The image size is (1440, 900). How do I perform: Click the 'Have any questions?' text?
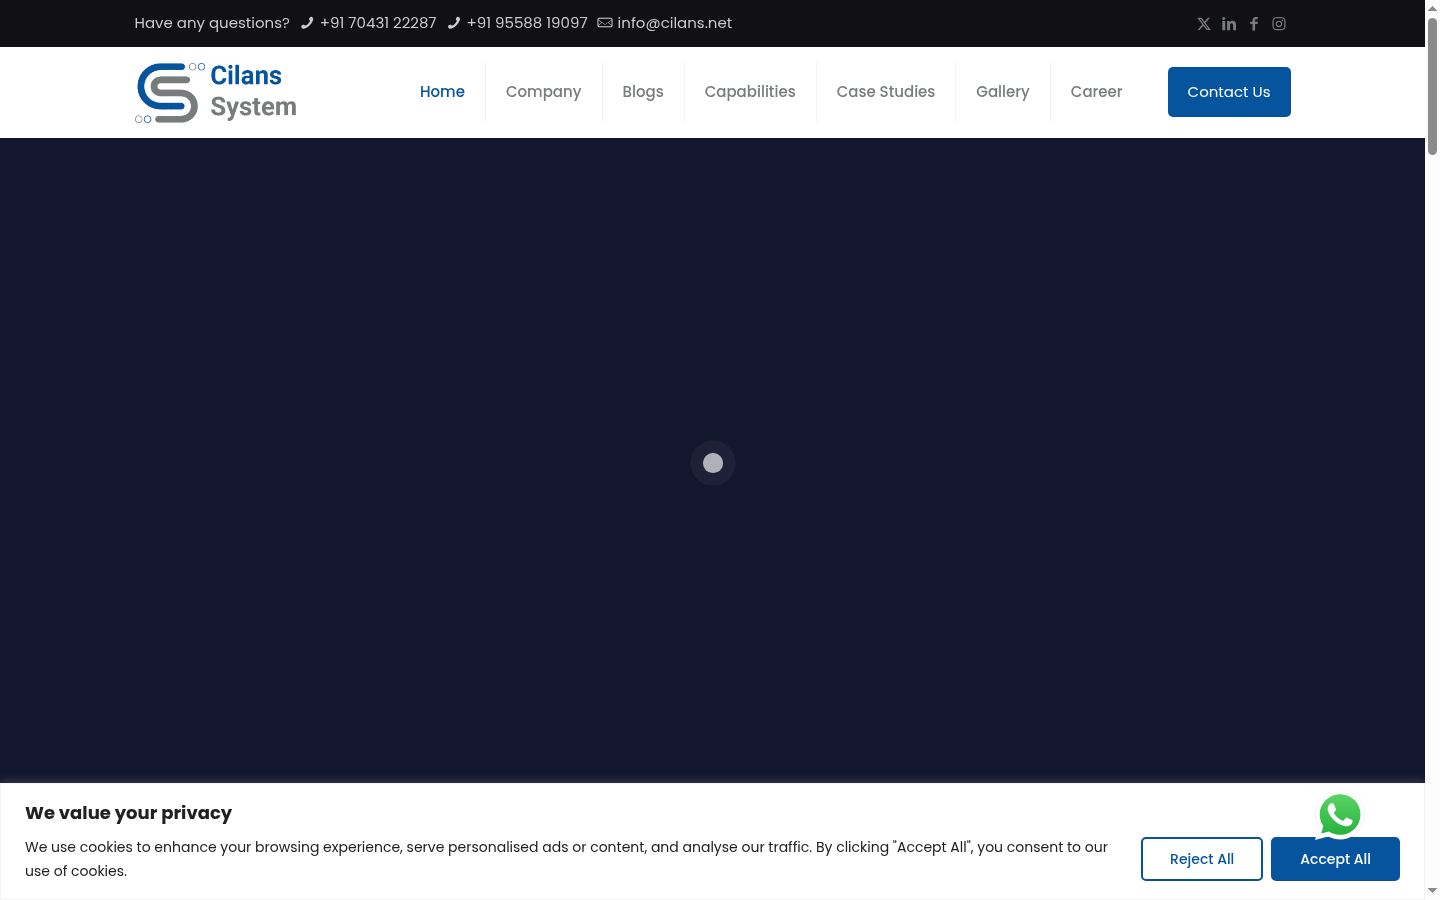click(212, 23)
